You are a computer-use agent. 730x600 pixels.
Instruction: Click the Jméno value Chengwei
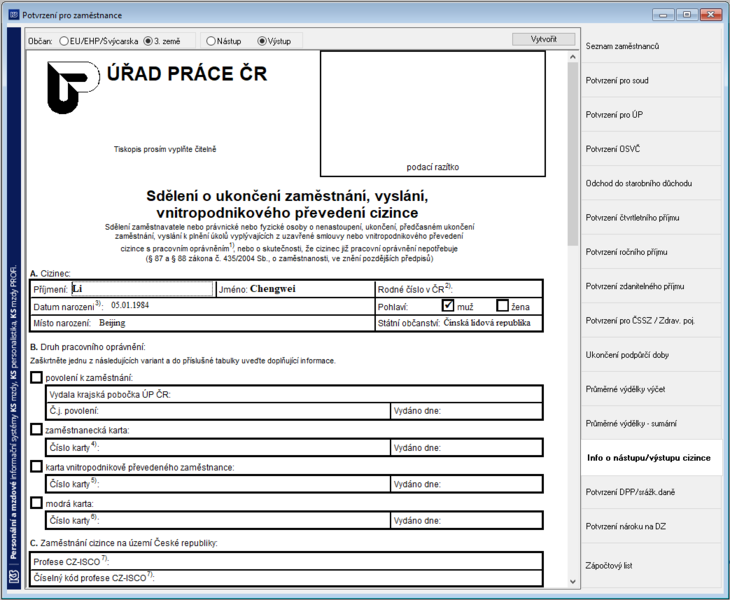click(272, 289)
